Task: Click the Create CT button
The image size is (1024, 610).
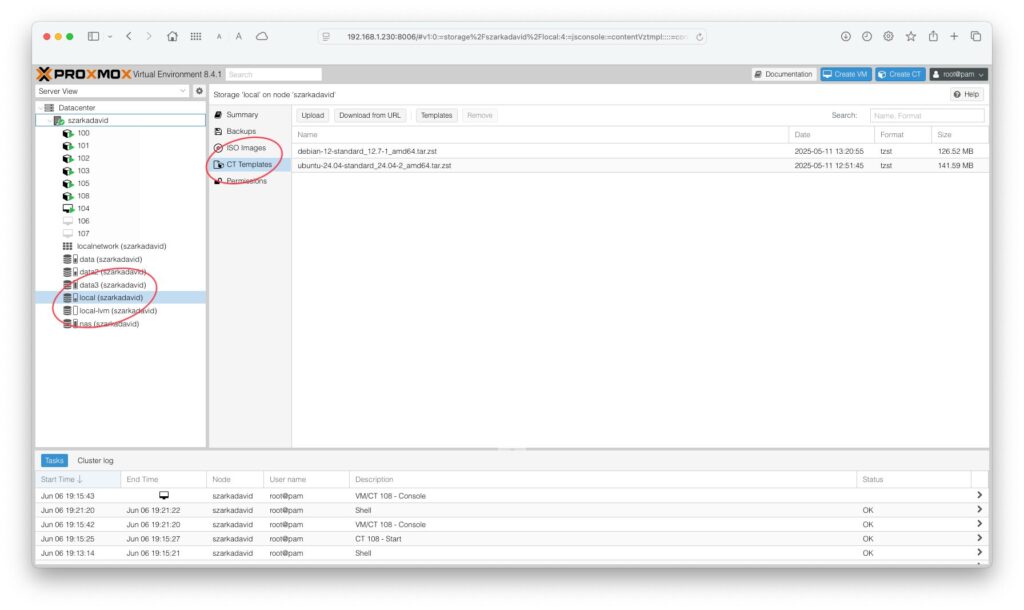Action: tap(900, 74)
